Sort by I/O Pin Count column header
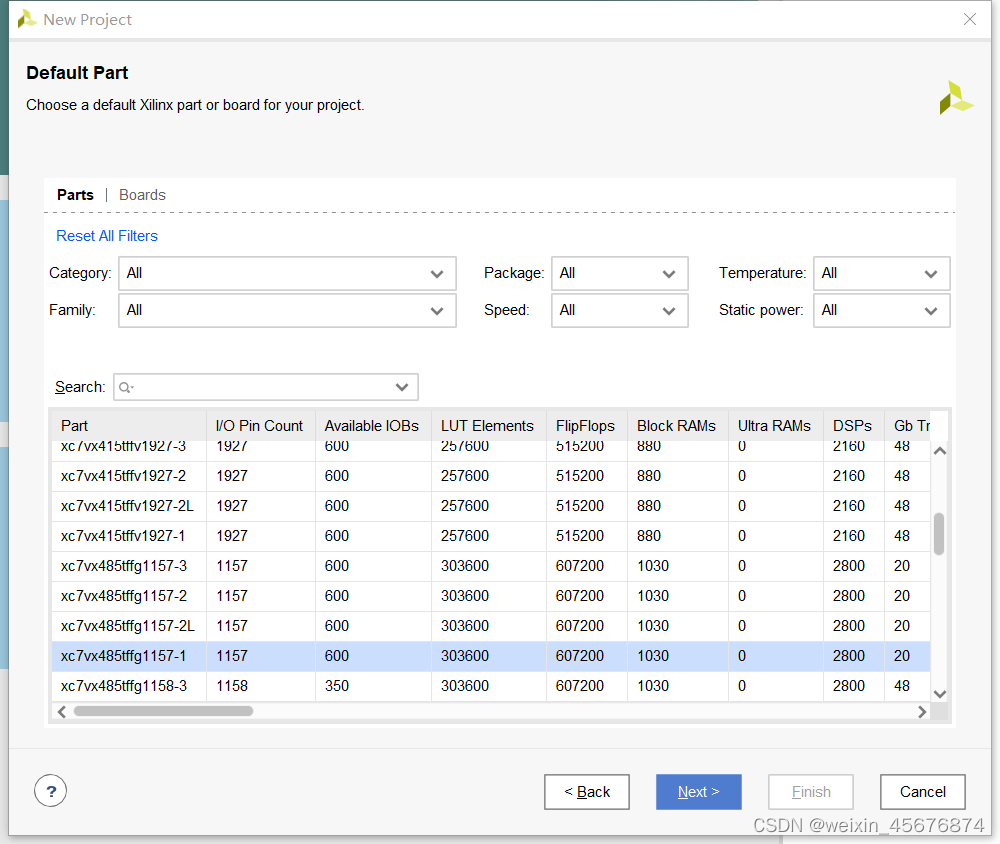The height and width of the screenshot is (844, 1000). (261, 426)
